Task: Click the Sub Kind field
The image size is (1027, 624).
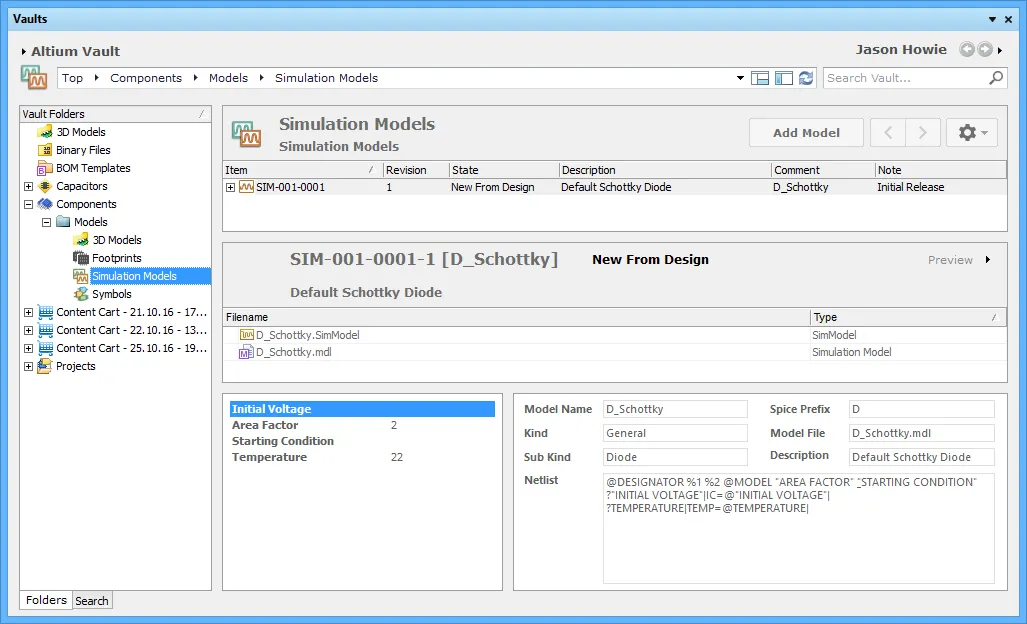Action: pyautogui.click(x=675, y=457)
